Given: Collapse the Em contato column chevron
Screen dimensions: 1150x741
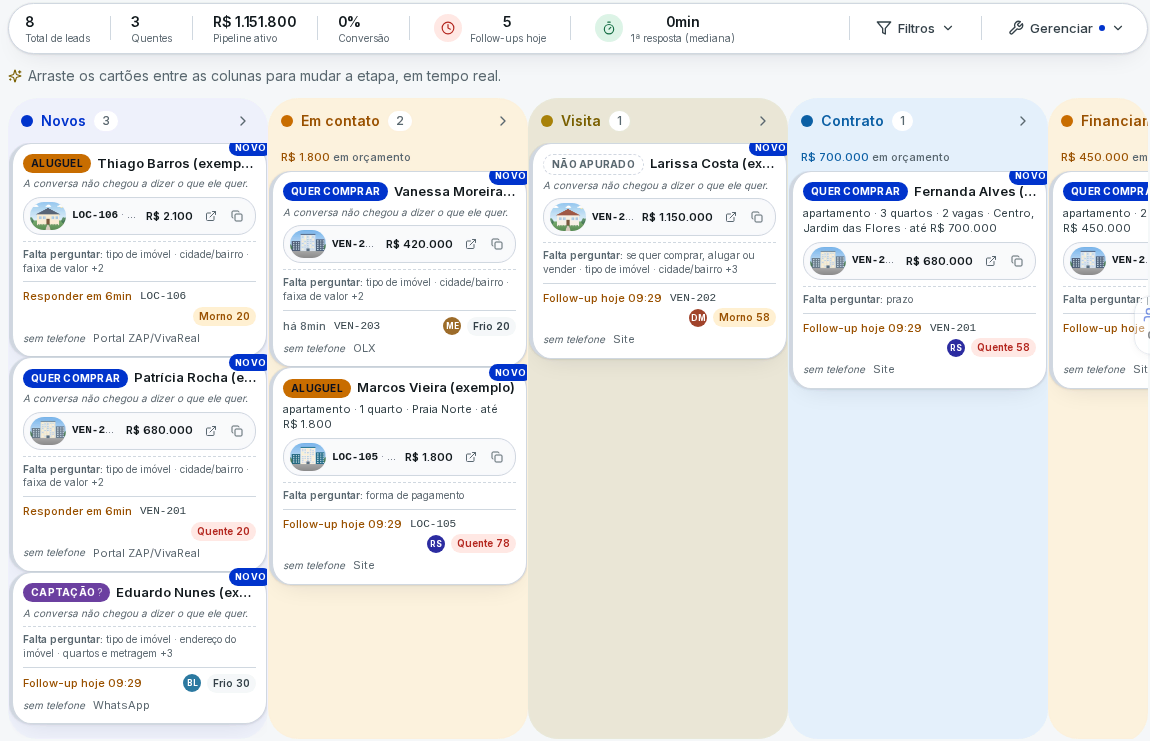Looking at the screenshot, I should pyautogui.click(x=502, y=121).
